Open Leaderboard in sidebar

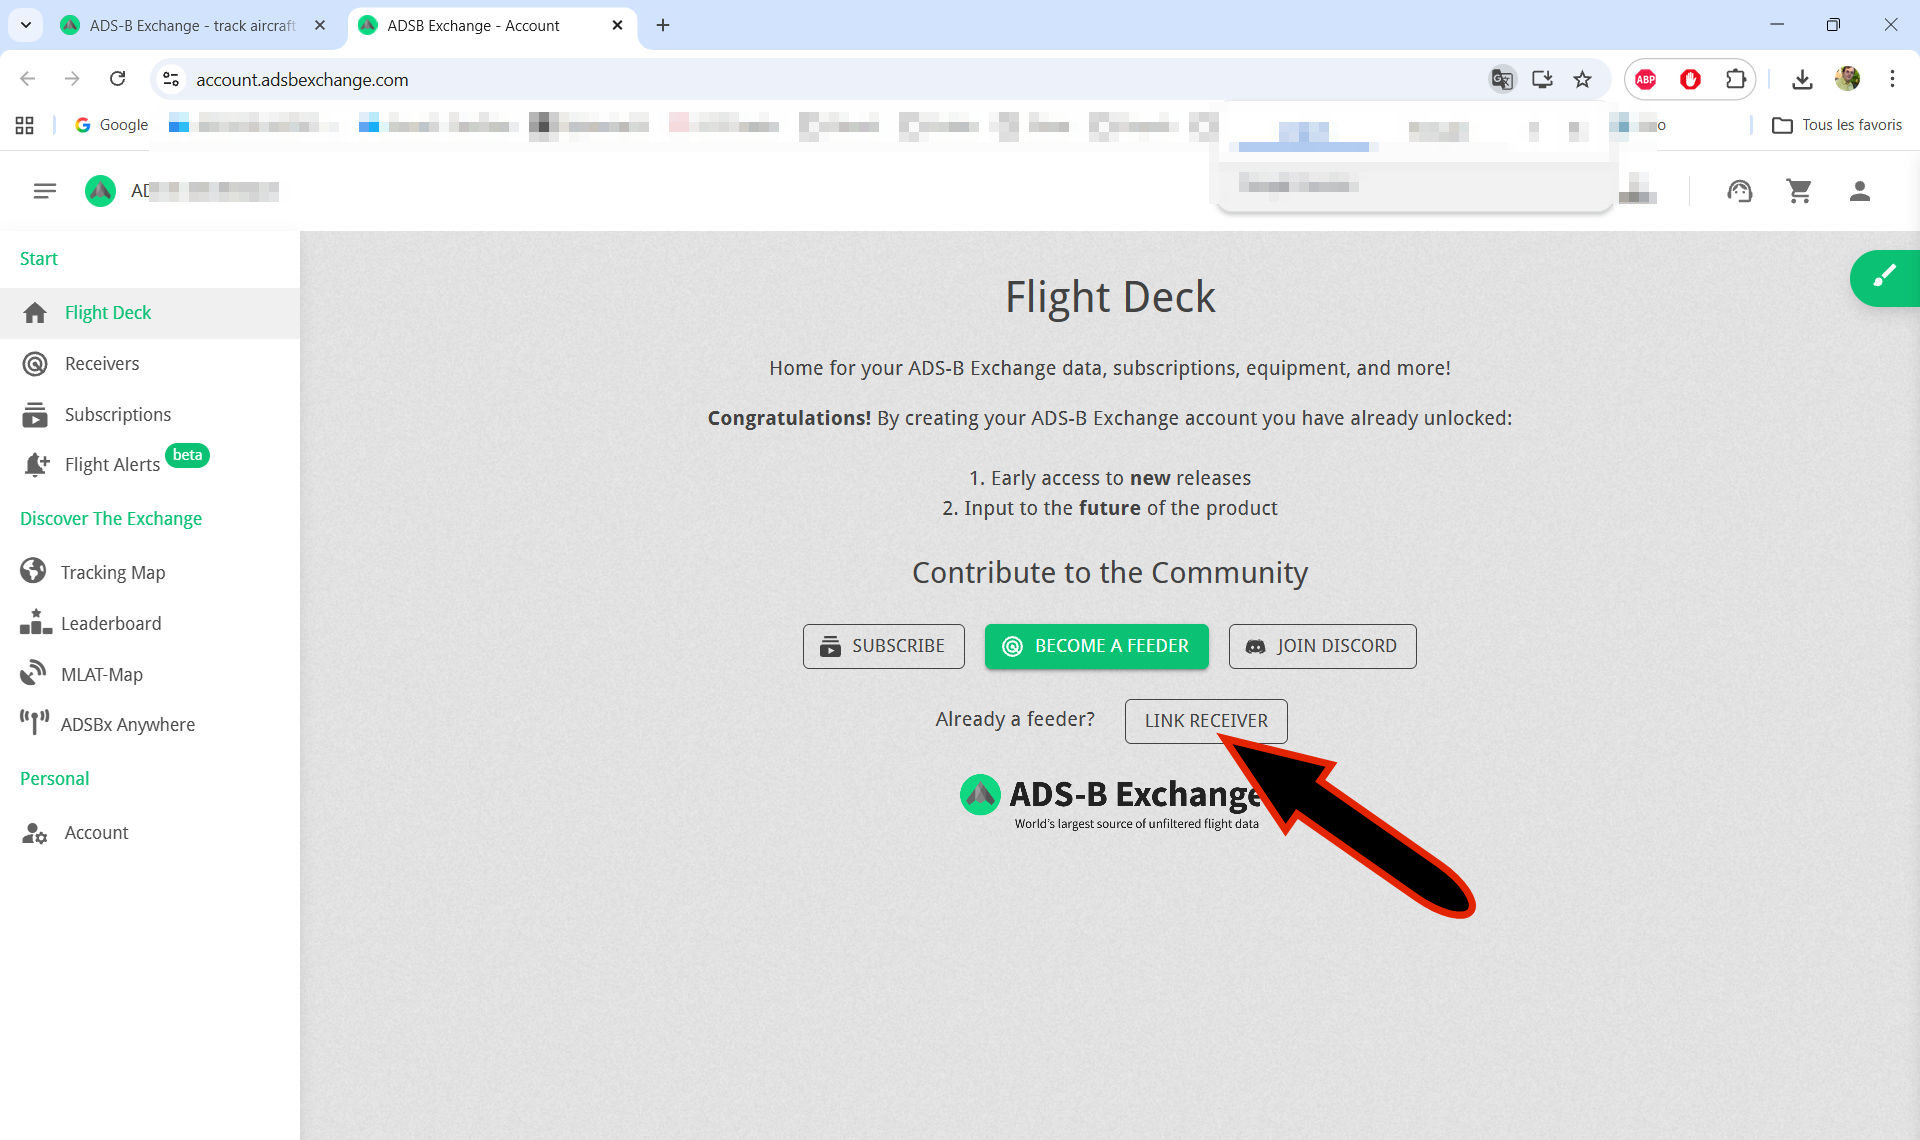150,623
